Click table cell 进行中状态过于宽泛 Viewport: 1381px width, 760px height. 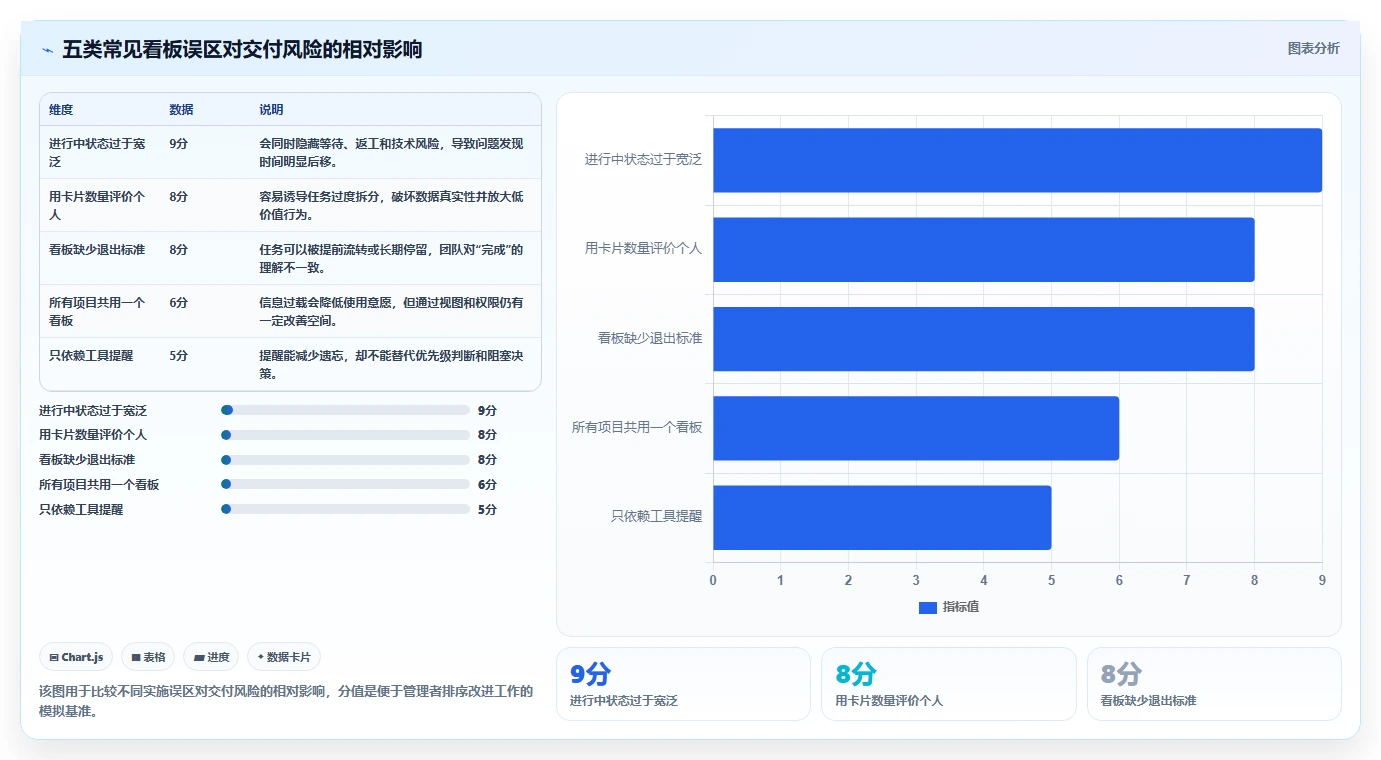tap(97, 152)
